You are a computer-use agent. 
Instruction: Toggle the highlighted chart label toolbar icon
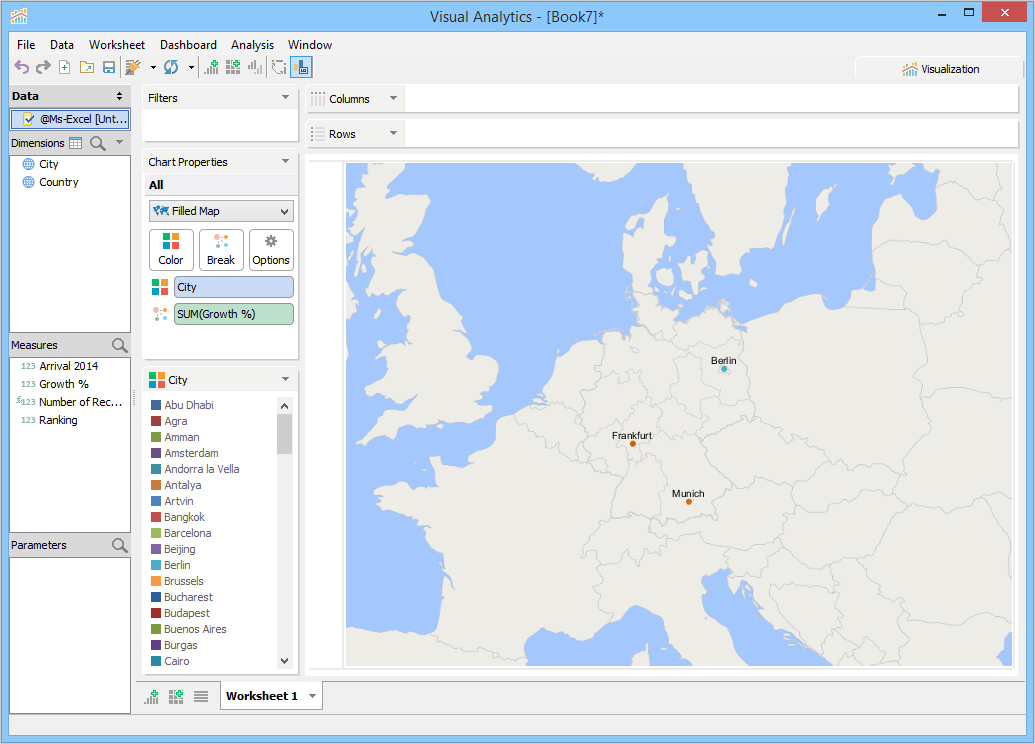point(301,67)
